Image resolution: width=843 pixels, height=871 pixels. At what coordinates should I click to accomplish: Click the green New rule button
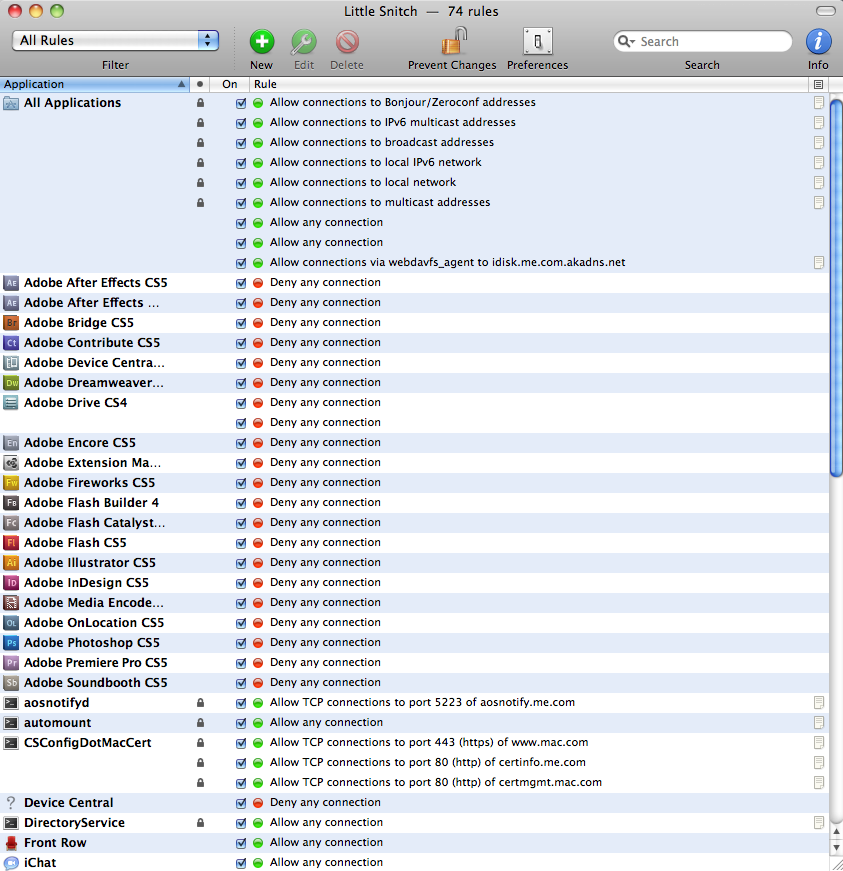click(x=262, y=42)
